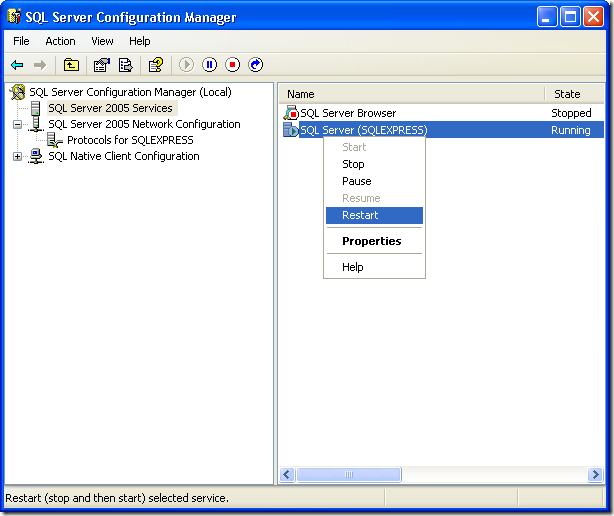
Task: Choose Properties from the context menu
Action: (x=374, y=241)
